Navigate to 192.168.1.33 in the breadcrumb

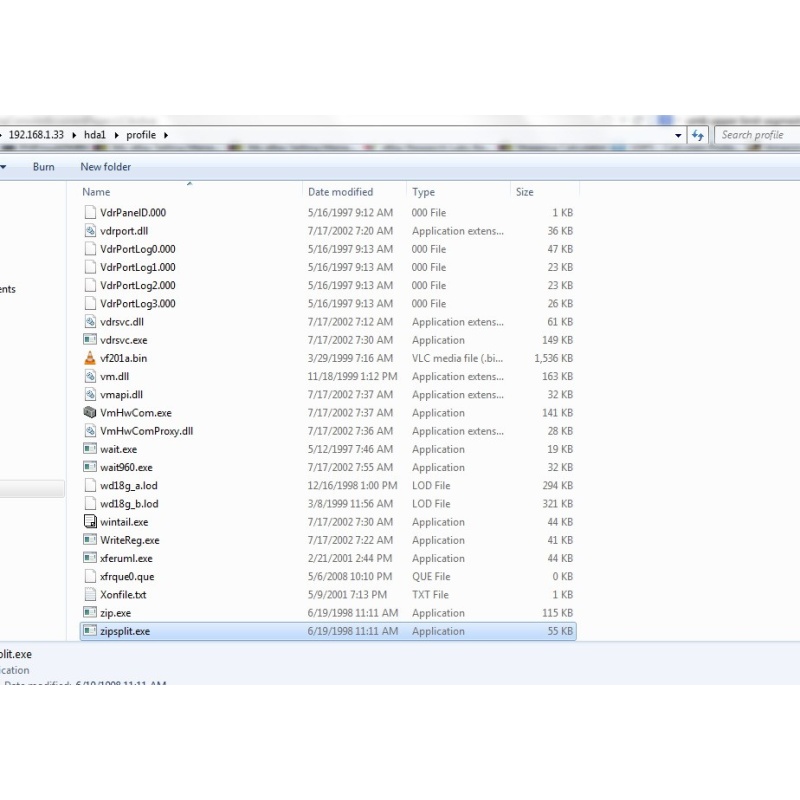(x=36, y=135)
